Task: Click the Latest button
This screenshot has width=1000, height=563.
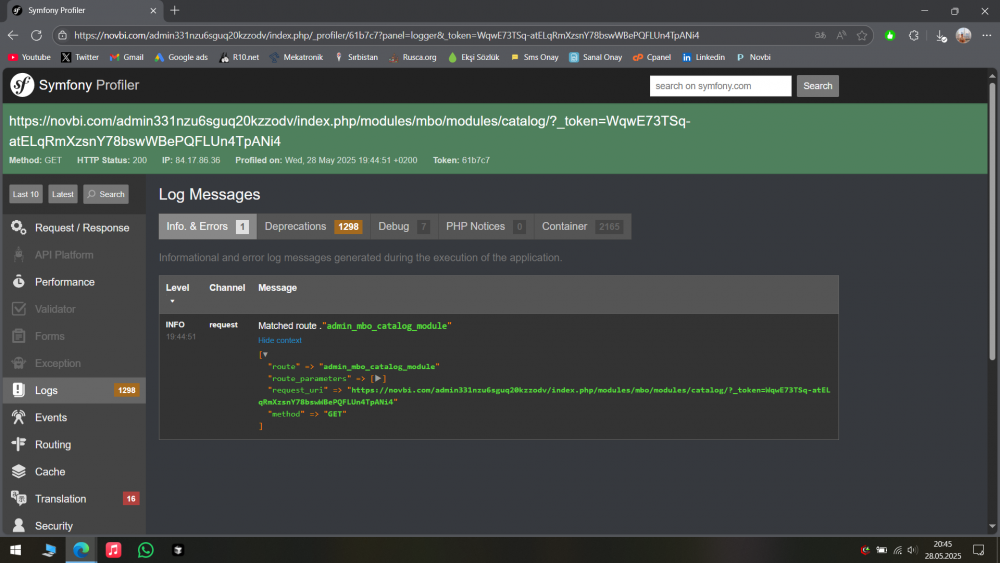Action: tap(62, 194)
